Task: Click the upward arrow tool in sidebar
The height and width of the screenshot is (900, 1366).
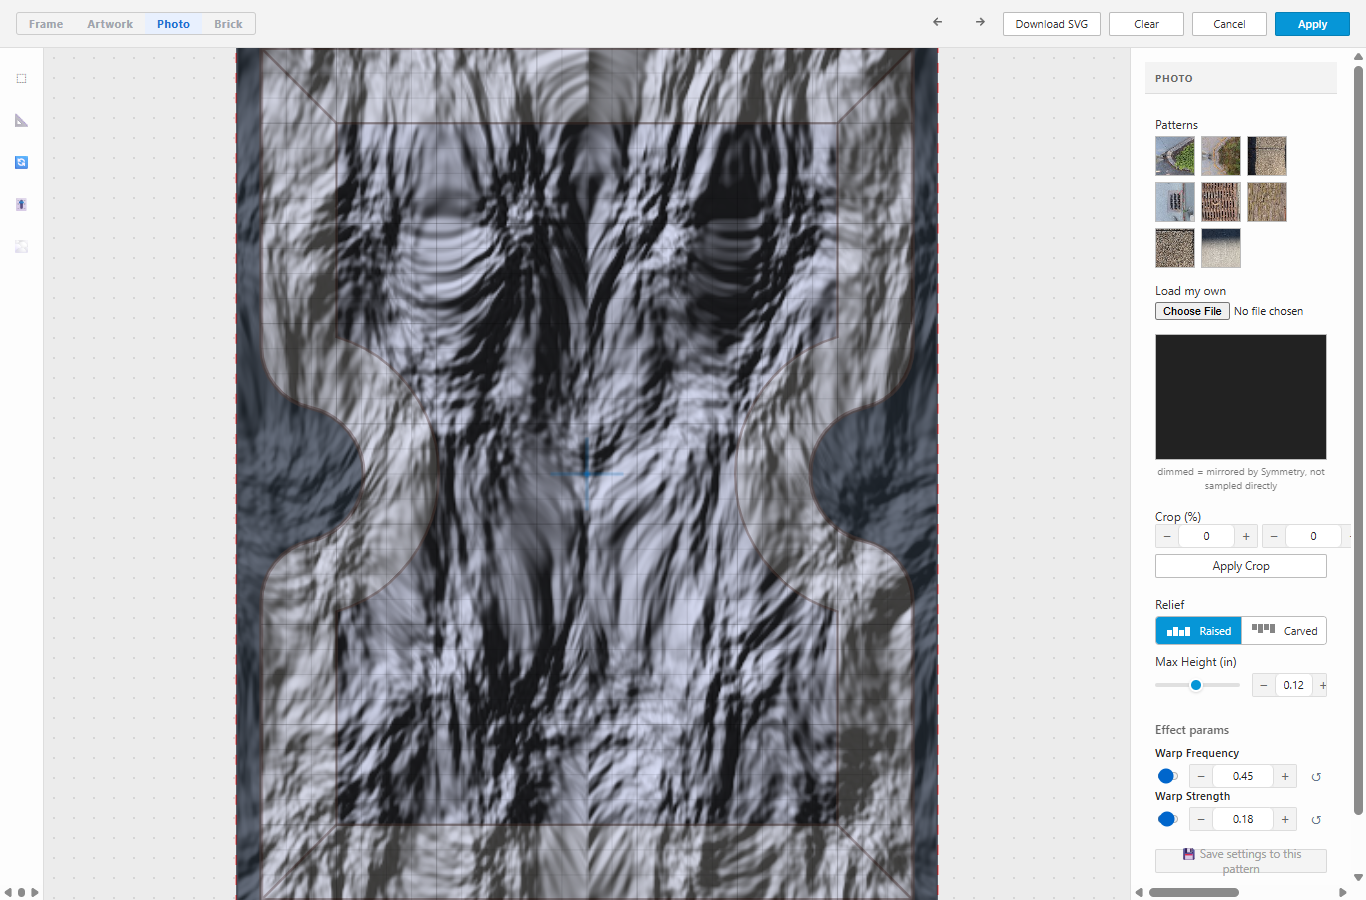Action: [x=21, y=204]
